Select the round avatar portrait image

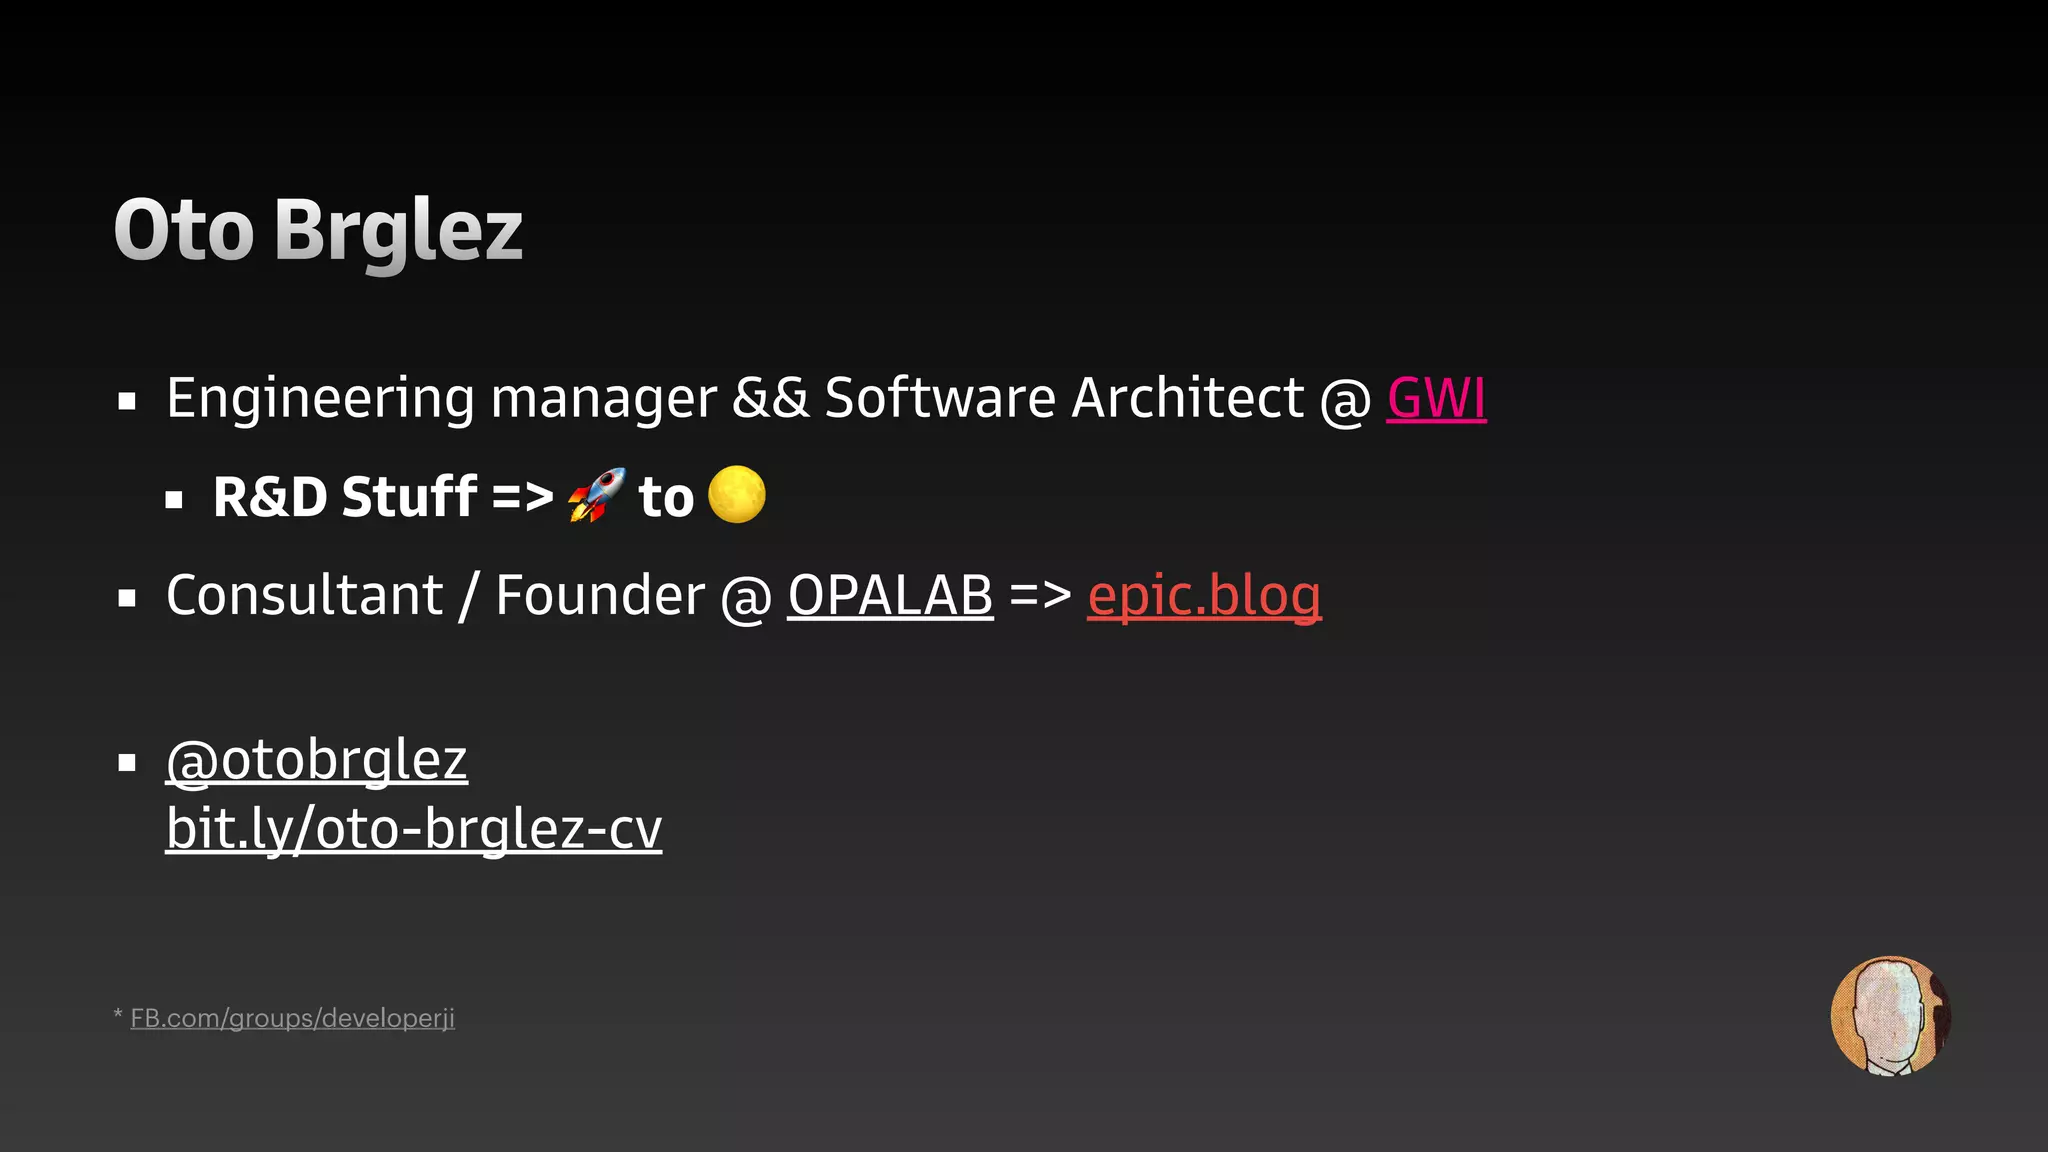click(1890, 1015)
